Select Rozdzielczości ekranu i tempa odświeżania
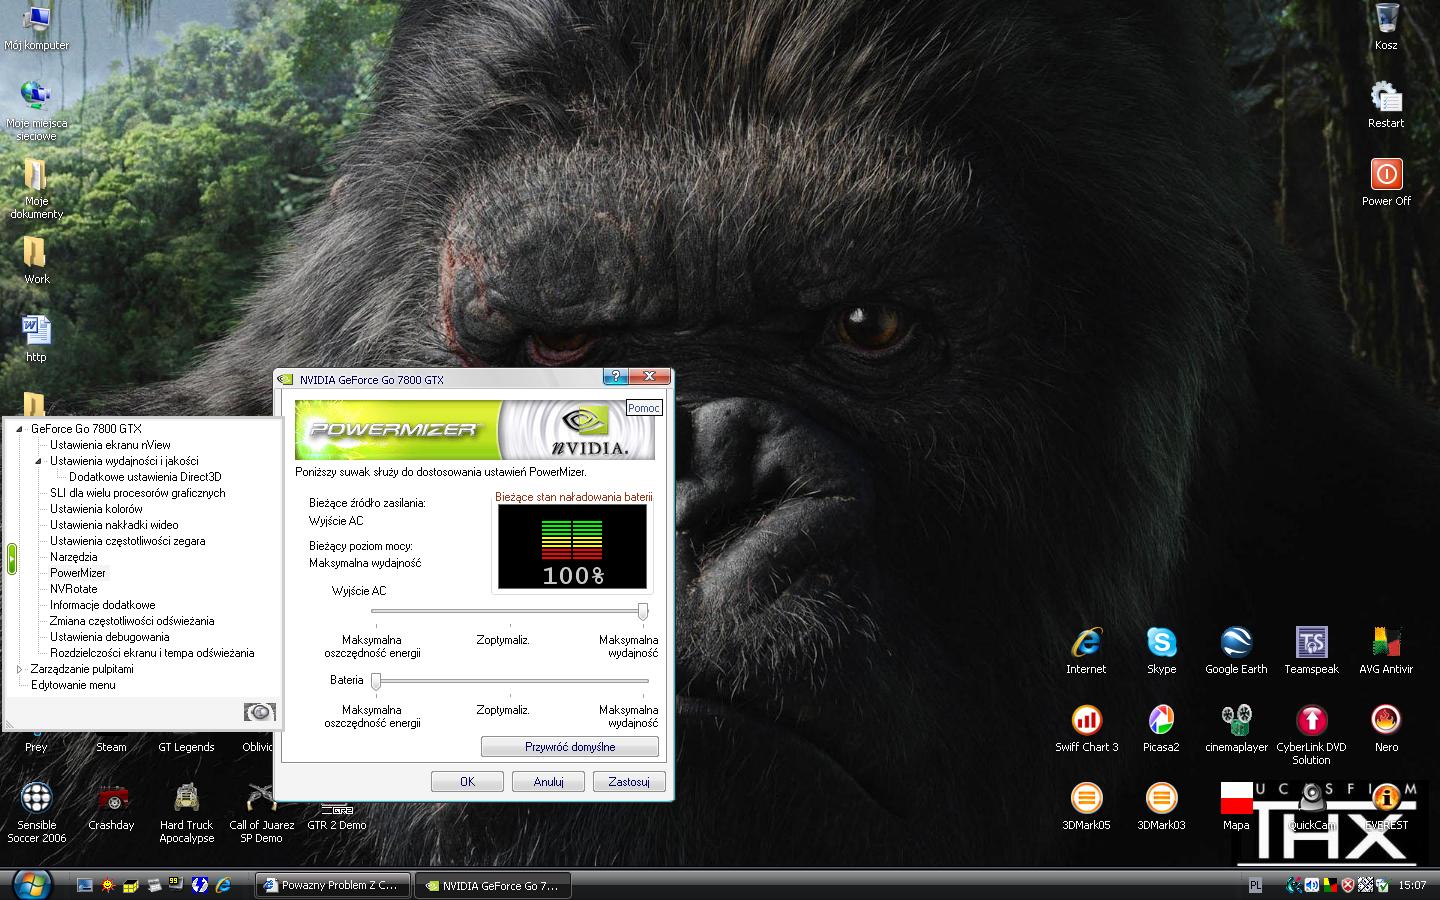Image resolution: width=1440 pixels, height=900 pixels. (152, 653)
